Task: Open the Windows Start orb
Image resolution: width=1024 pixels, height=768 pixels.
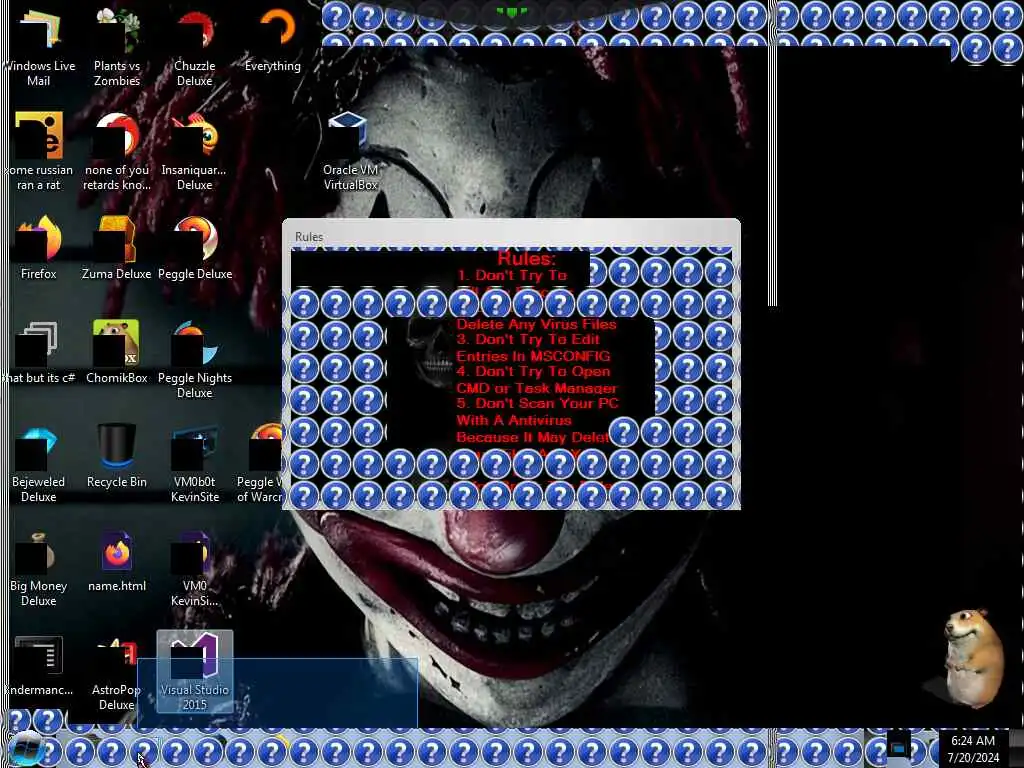Action: [25, 750]
